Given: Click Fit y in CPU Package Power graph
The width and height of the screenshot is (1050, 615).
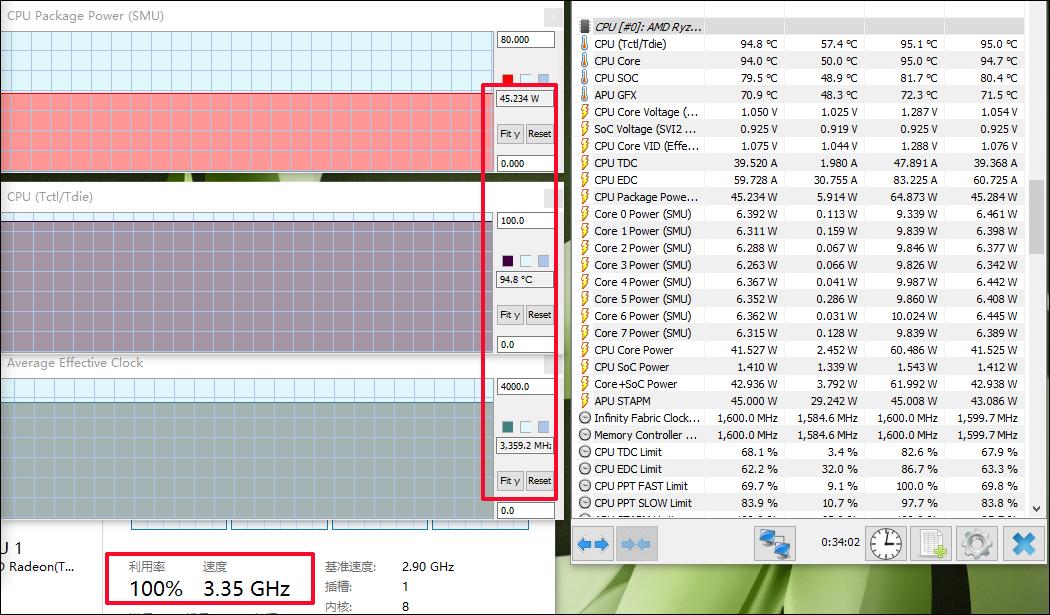Looking at the screenshot, I should [x=510, y=133].
